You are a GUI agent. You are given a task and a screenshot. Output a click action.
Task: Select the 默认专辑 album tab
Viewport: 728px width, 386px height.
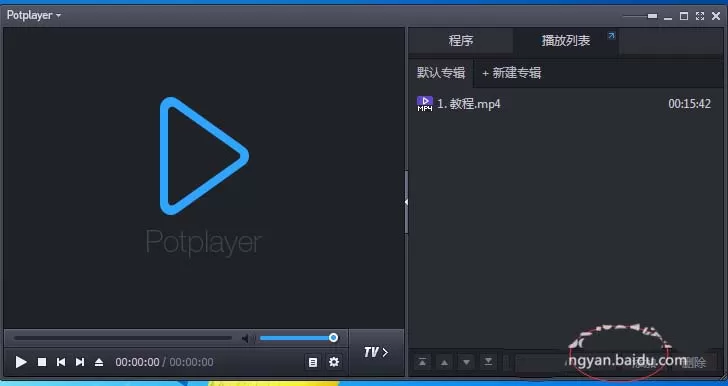tap(441, 73)
